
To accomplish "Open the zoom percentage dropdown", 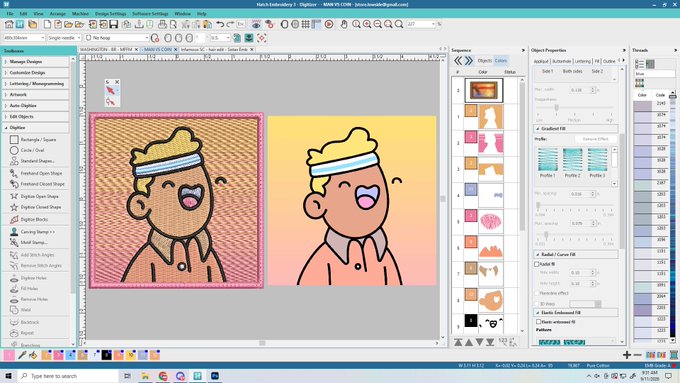I will 433,24.
